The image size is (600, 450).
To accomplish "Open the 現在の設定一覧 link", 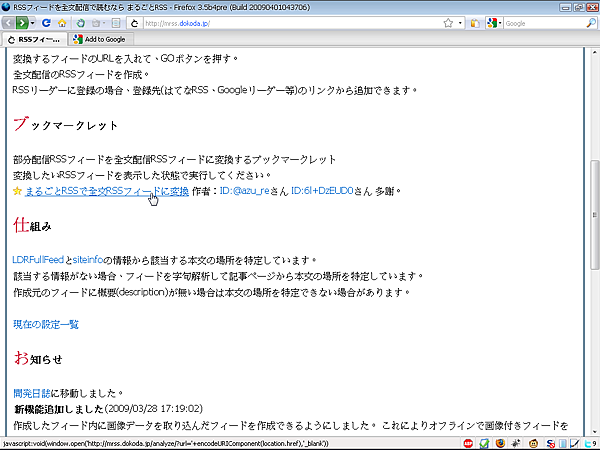I will tap(46, 324).
